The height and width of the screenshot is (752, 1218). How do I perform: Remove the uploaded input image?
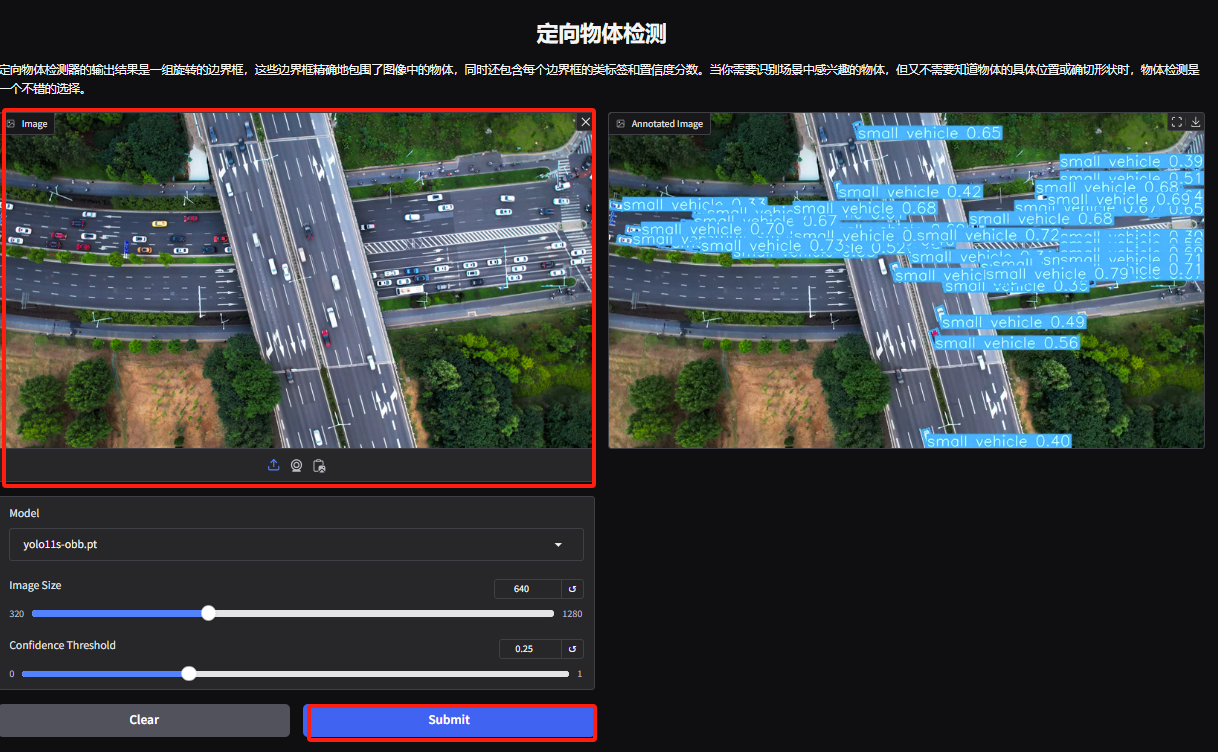pyautogui.click(x=585, y=122)
